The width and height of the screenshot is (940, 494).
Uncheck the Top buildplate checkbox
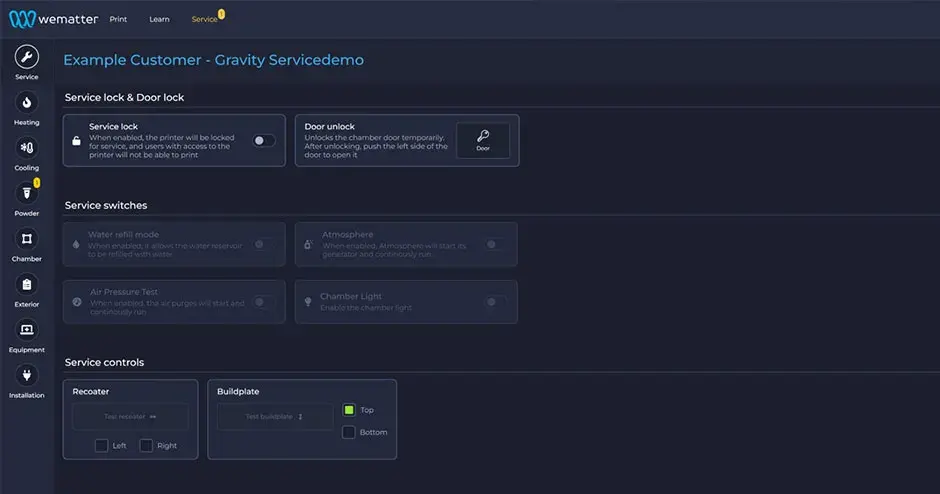[349, 410]
